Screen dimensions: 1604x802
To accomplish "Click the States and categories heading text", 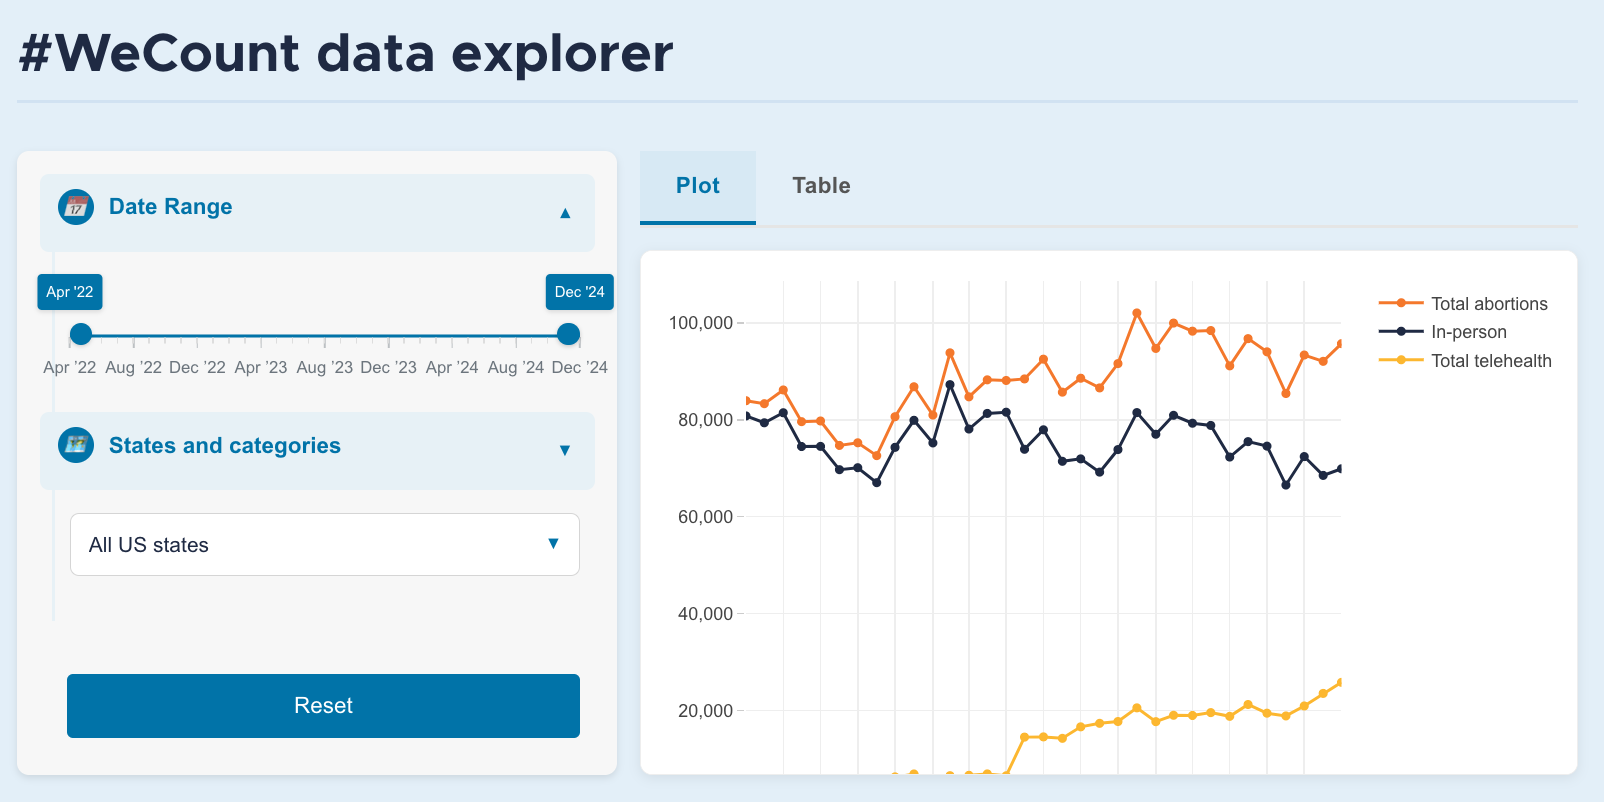I will click(x=225, y=446).
